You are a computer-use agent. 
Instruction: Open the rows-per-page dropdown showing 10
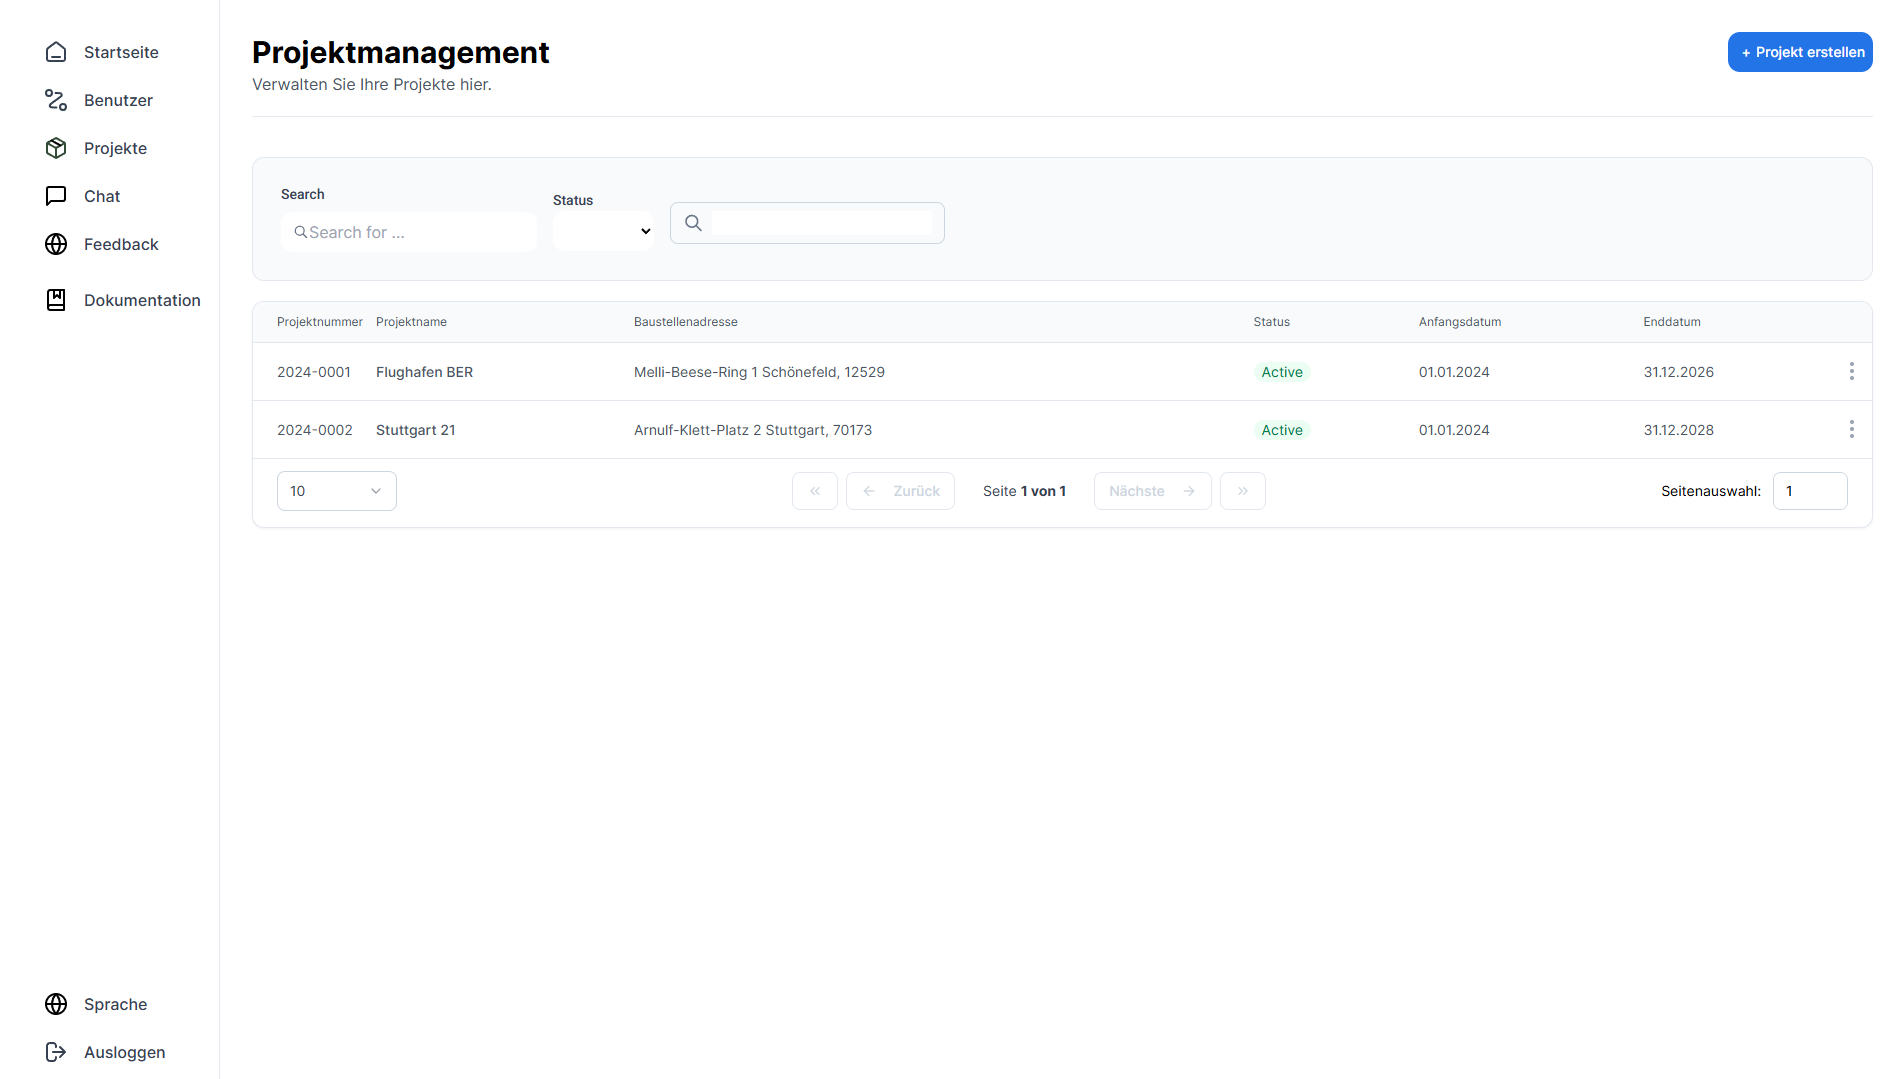coord(336,491)
